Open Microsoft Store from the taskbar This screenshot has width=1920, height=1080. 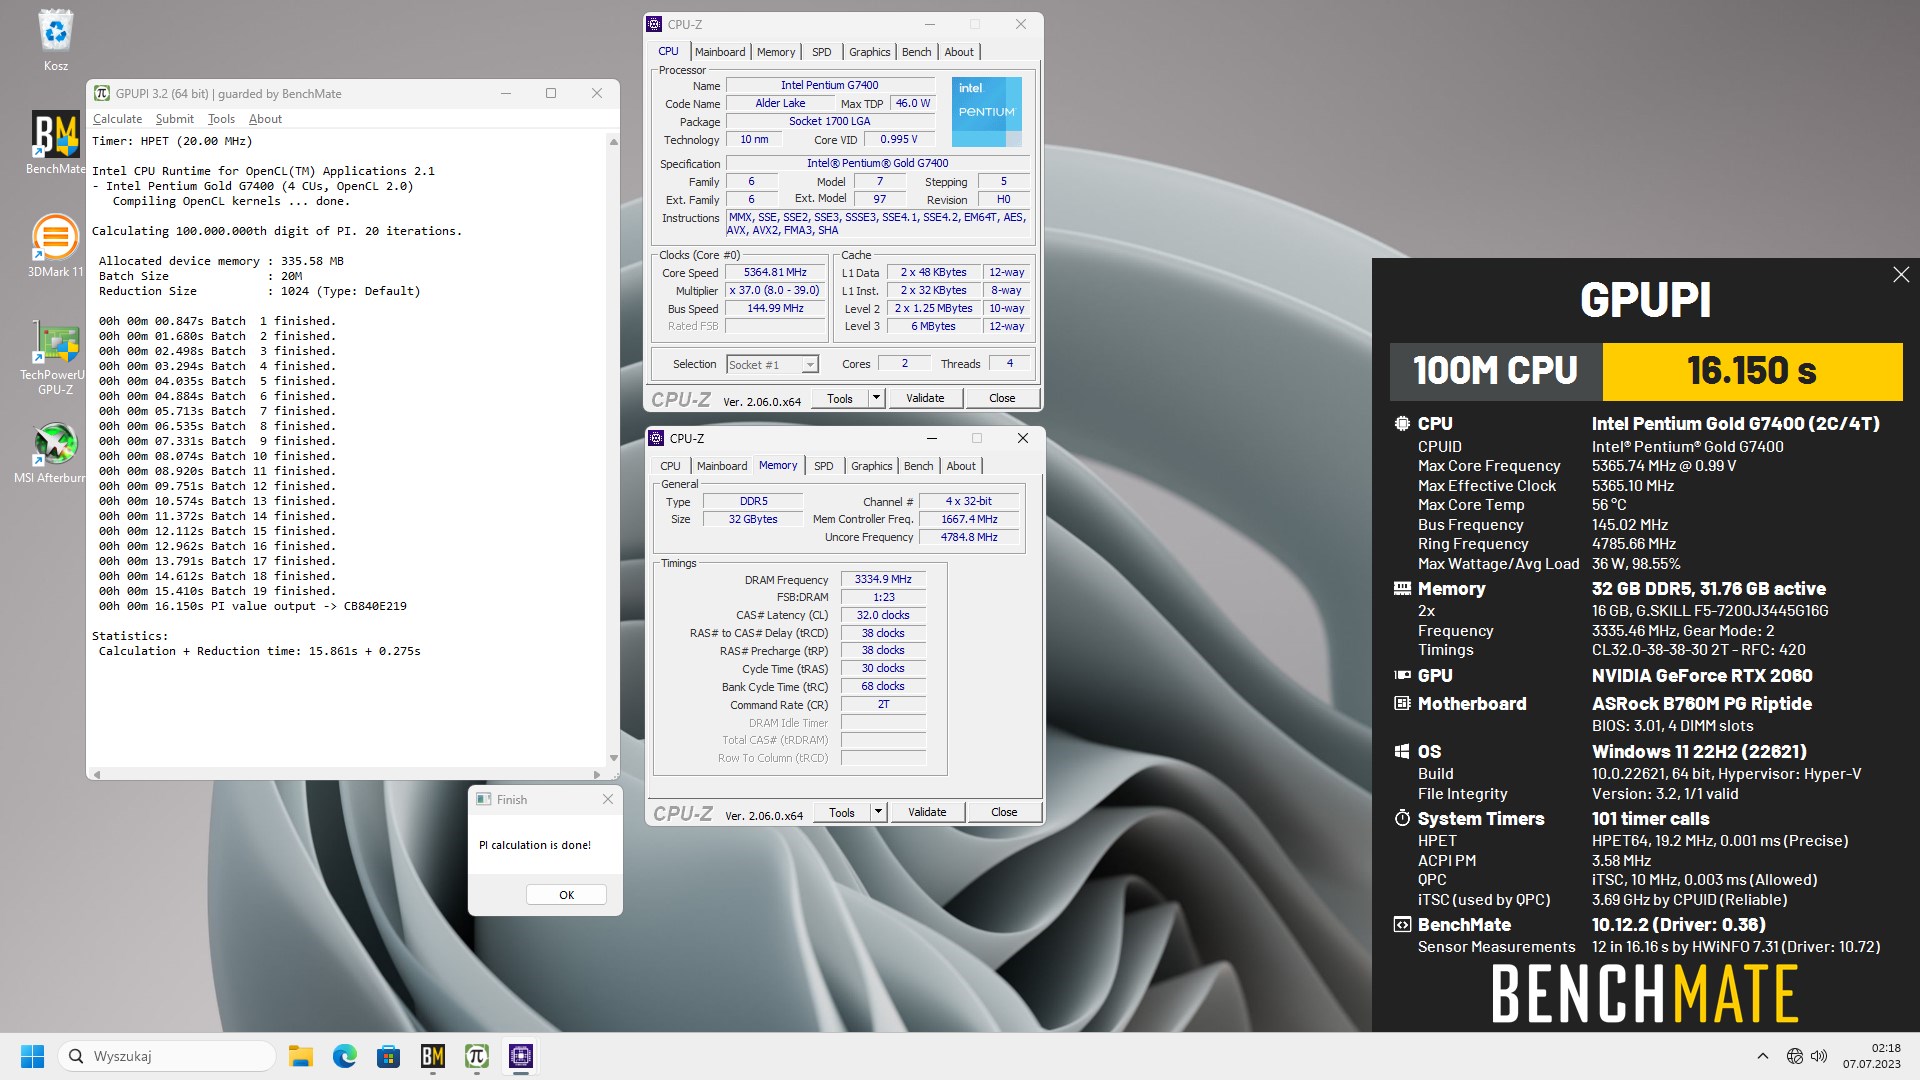[389, 1056]
